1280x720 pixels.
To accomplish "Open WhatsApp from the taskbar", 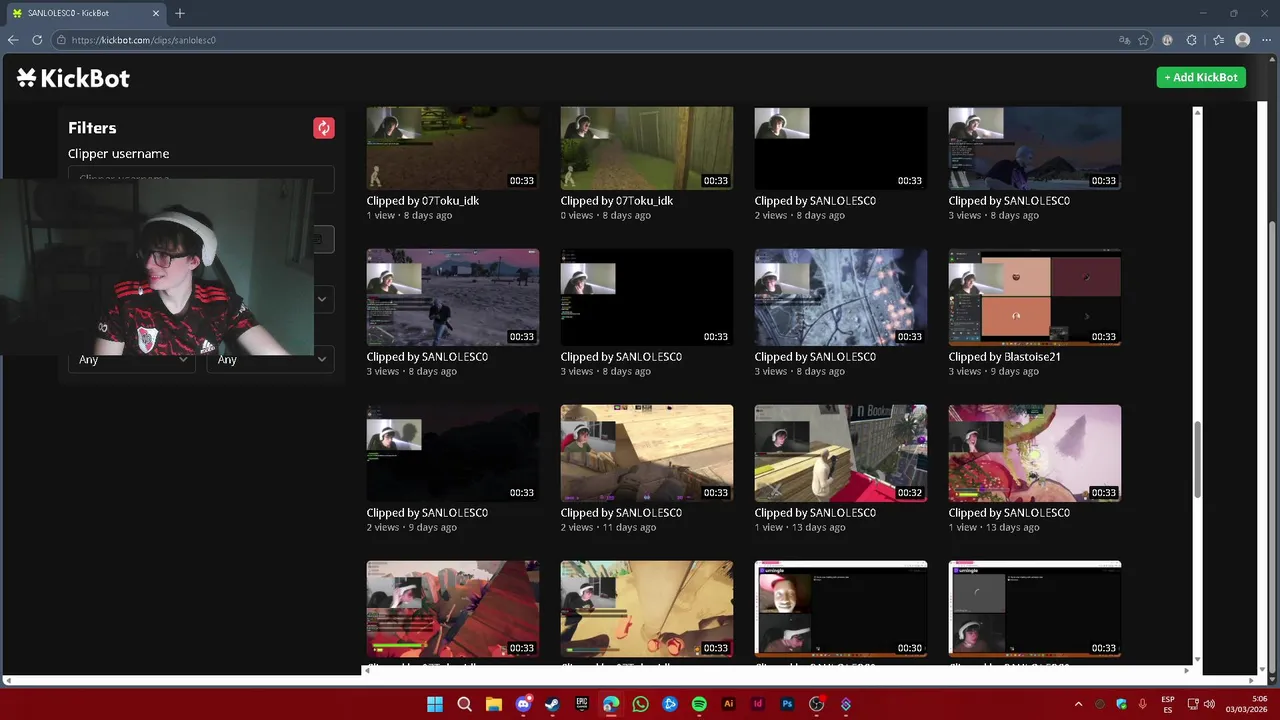I will [640, 704].
